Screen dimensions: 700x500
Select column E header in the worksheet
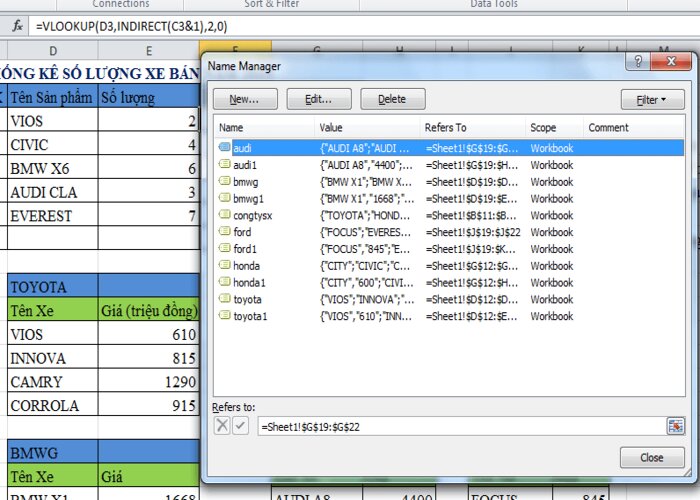pos(149,50)
